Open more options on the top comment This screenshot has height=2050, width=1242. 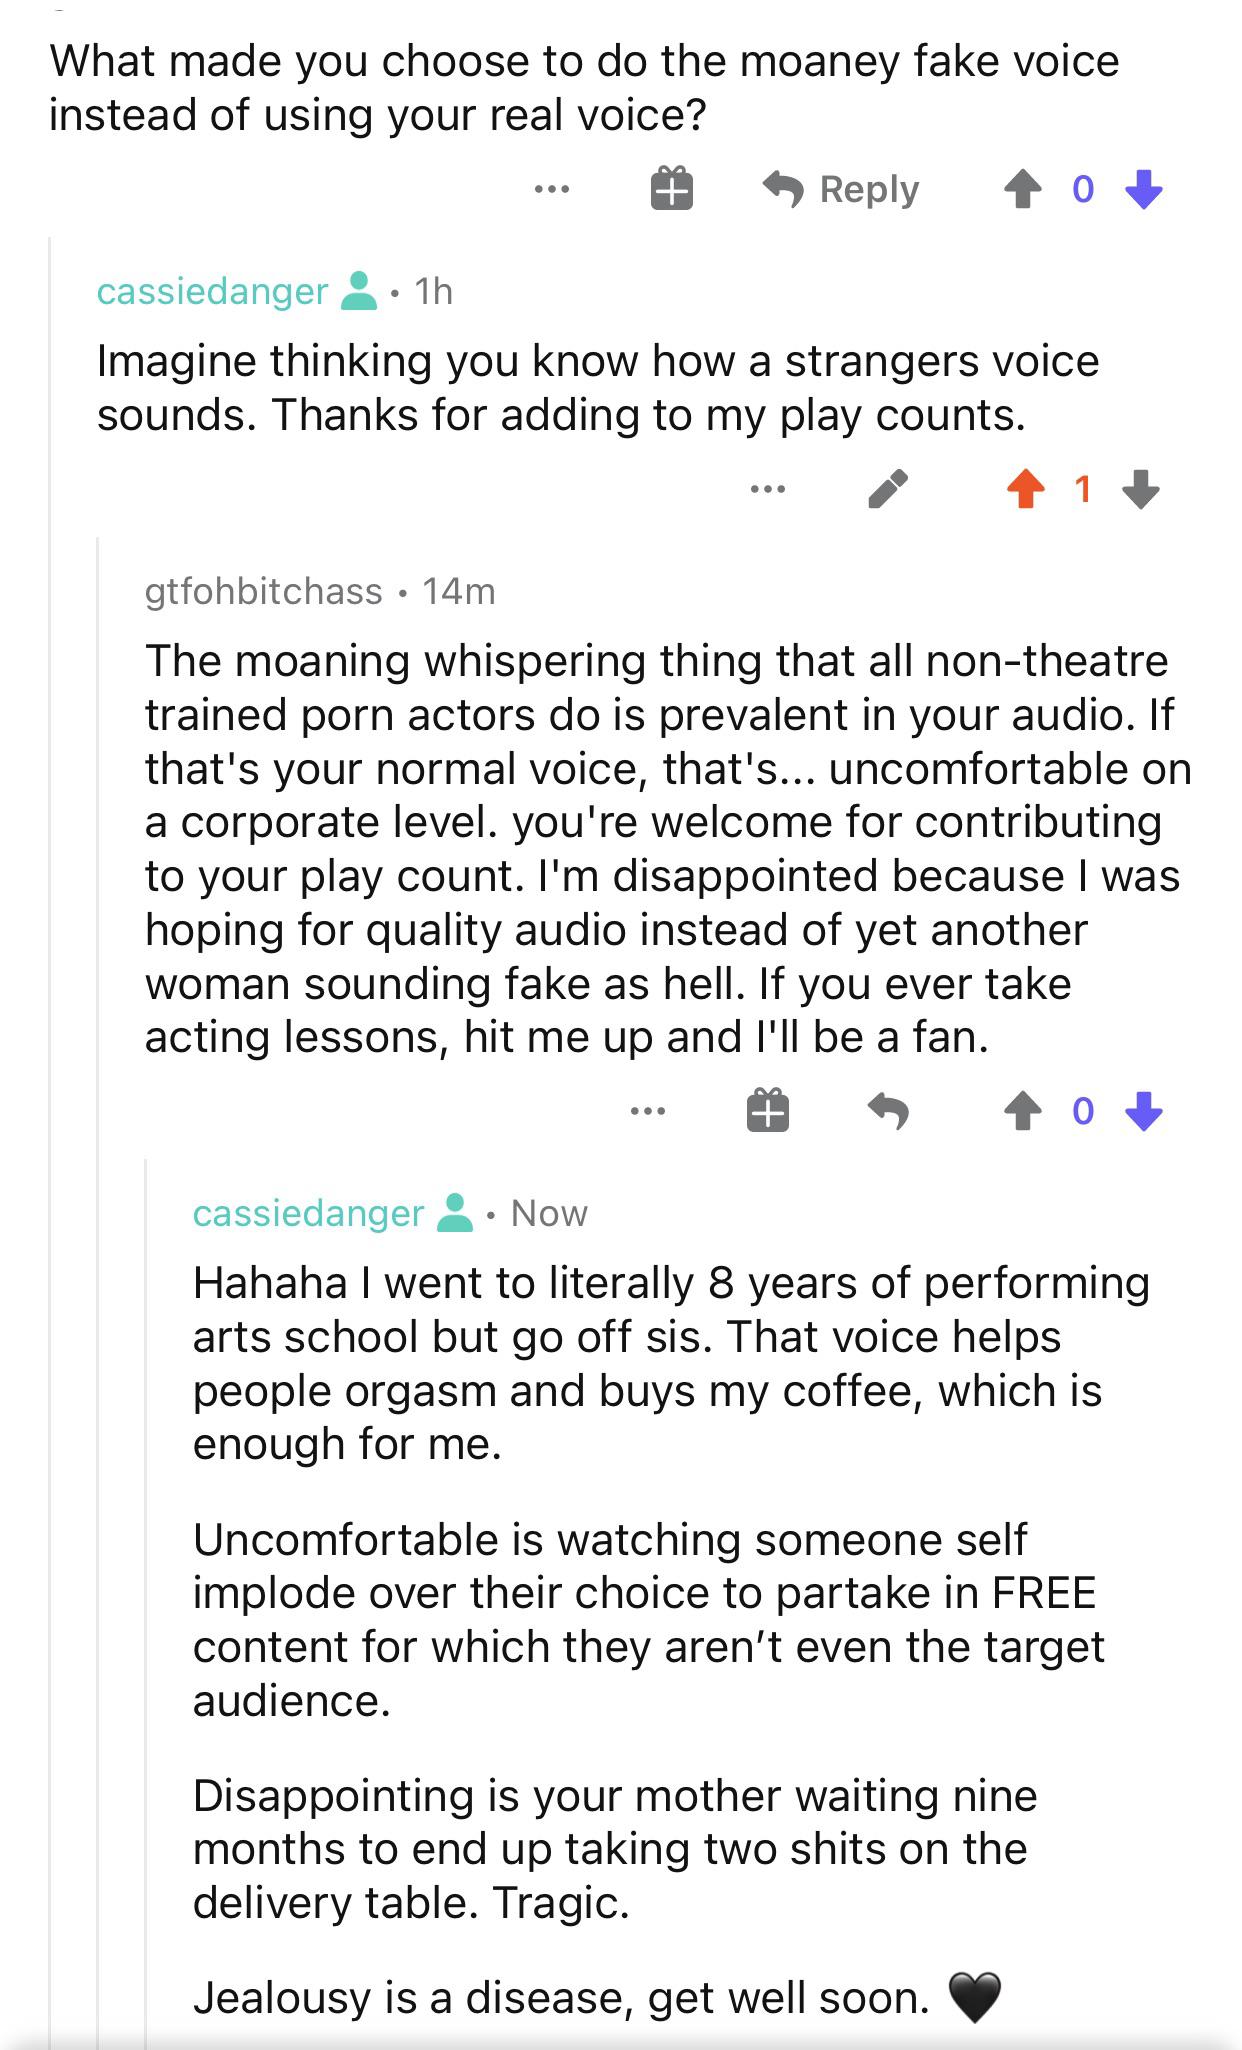point(551,189)
